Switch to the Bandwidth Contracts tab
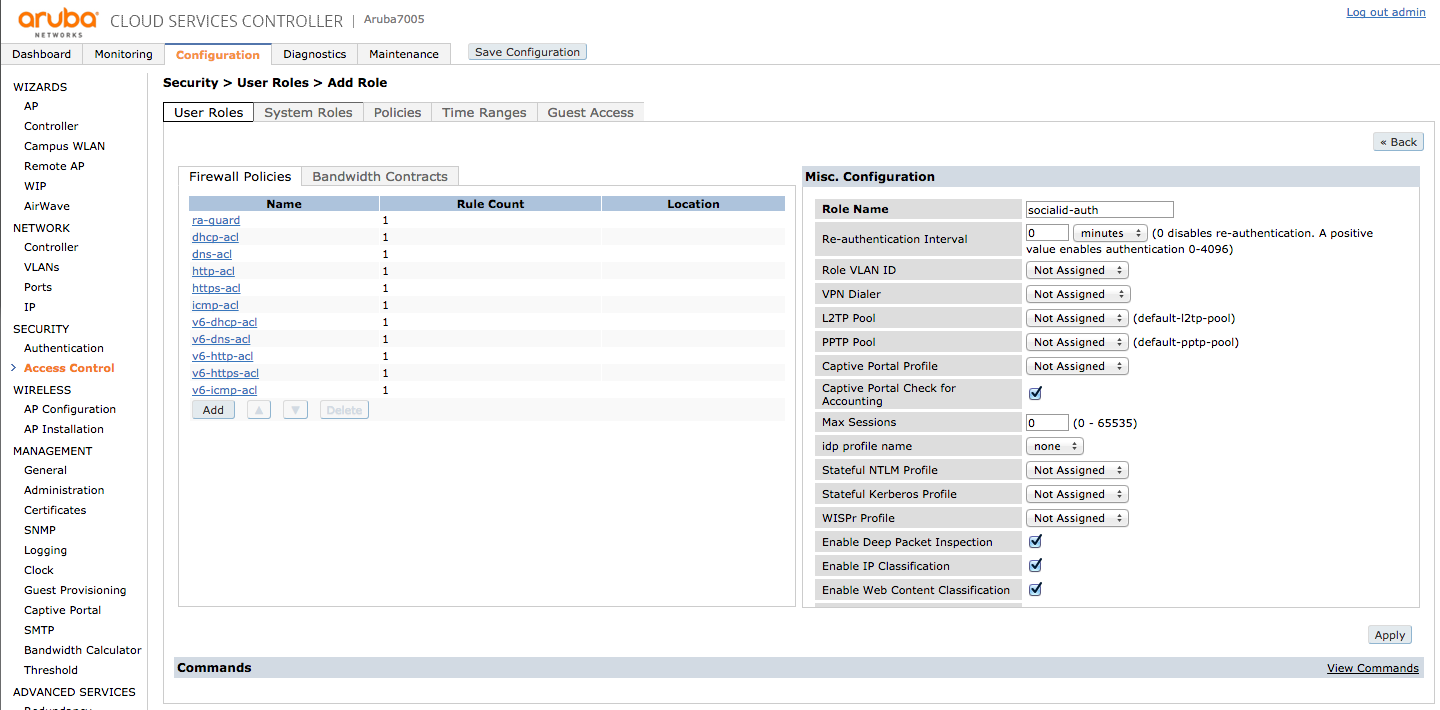This screenshot has width=1440, height=710. [x=380, y=176]
